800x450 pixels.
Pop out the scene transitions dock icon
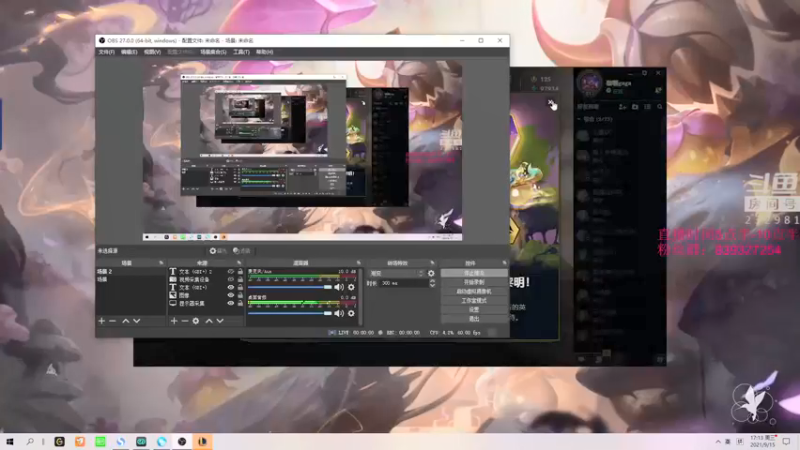tap(433, 263)
